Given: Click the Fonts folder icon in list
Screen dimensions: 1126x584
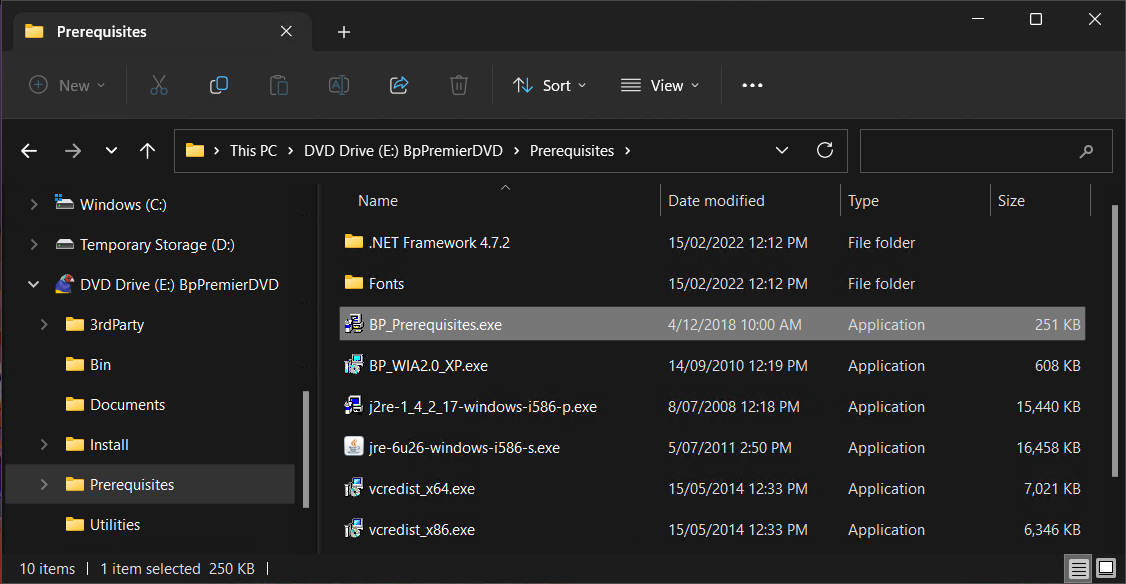Looking at the screenshot, I should pos(353,282).
